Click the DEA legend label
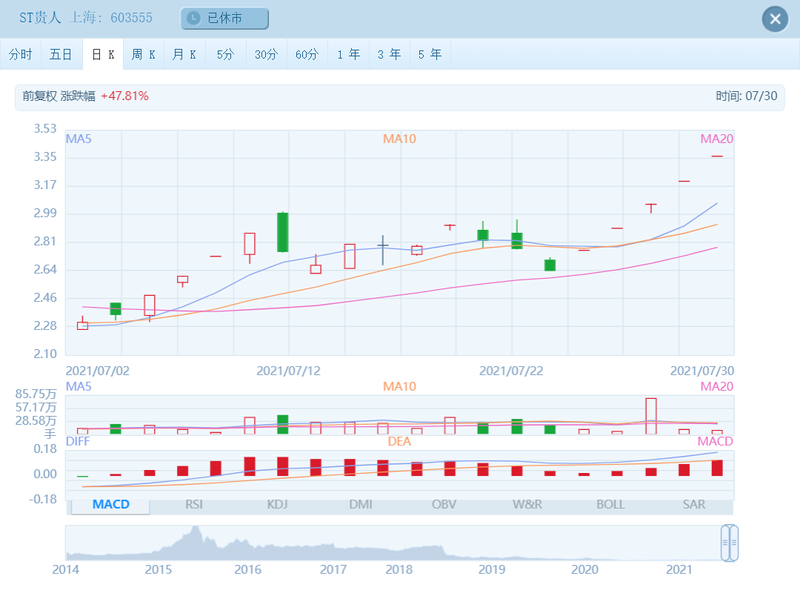The image size is (800, 599). tap(399, 441)
